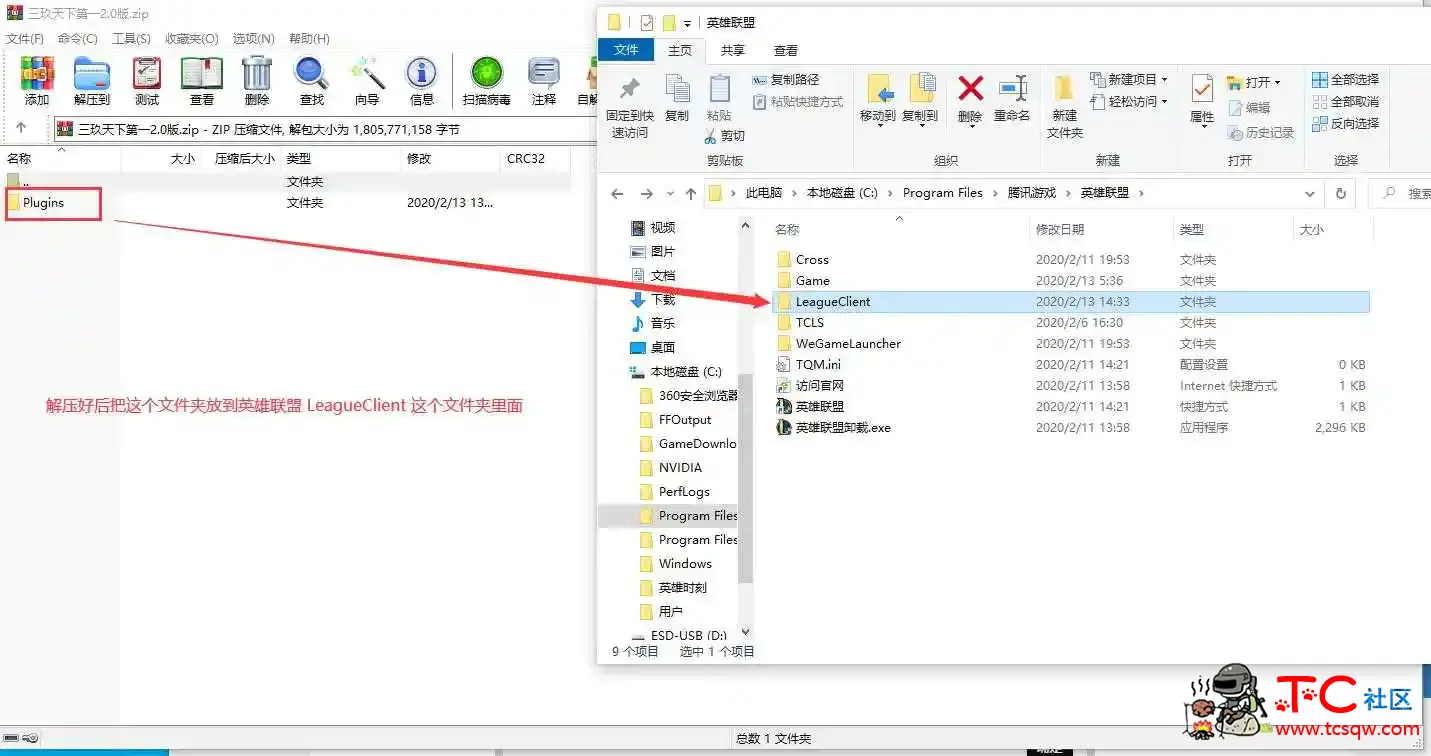Select NVIDIA folder in navigation tree
Viewport: 1431px width, 756px height.
tap(680, 468)
